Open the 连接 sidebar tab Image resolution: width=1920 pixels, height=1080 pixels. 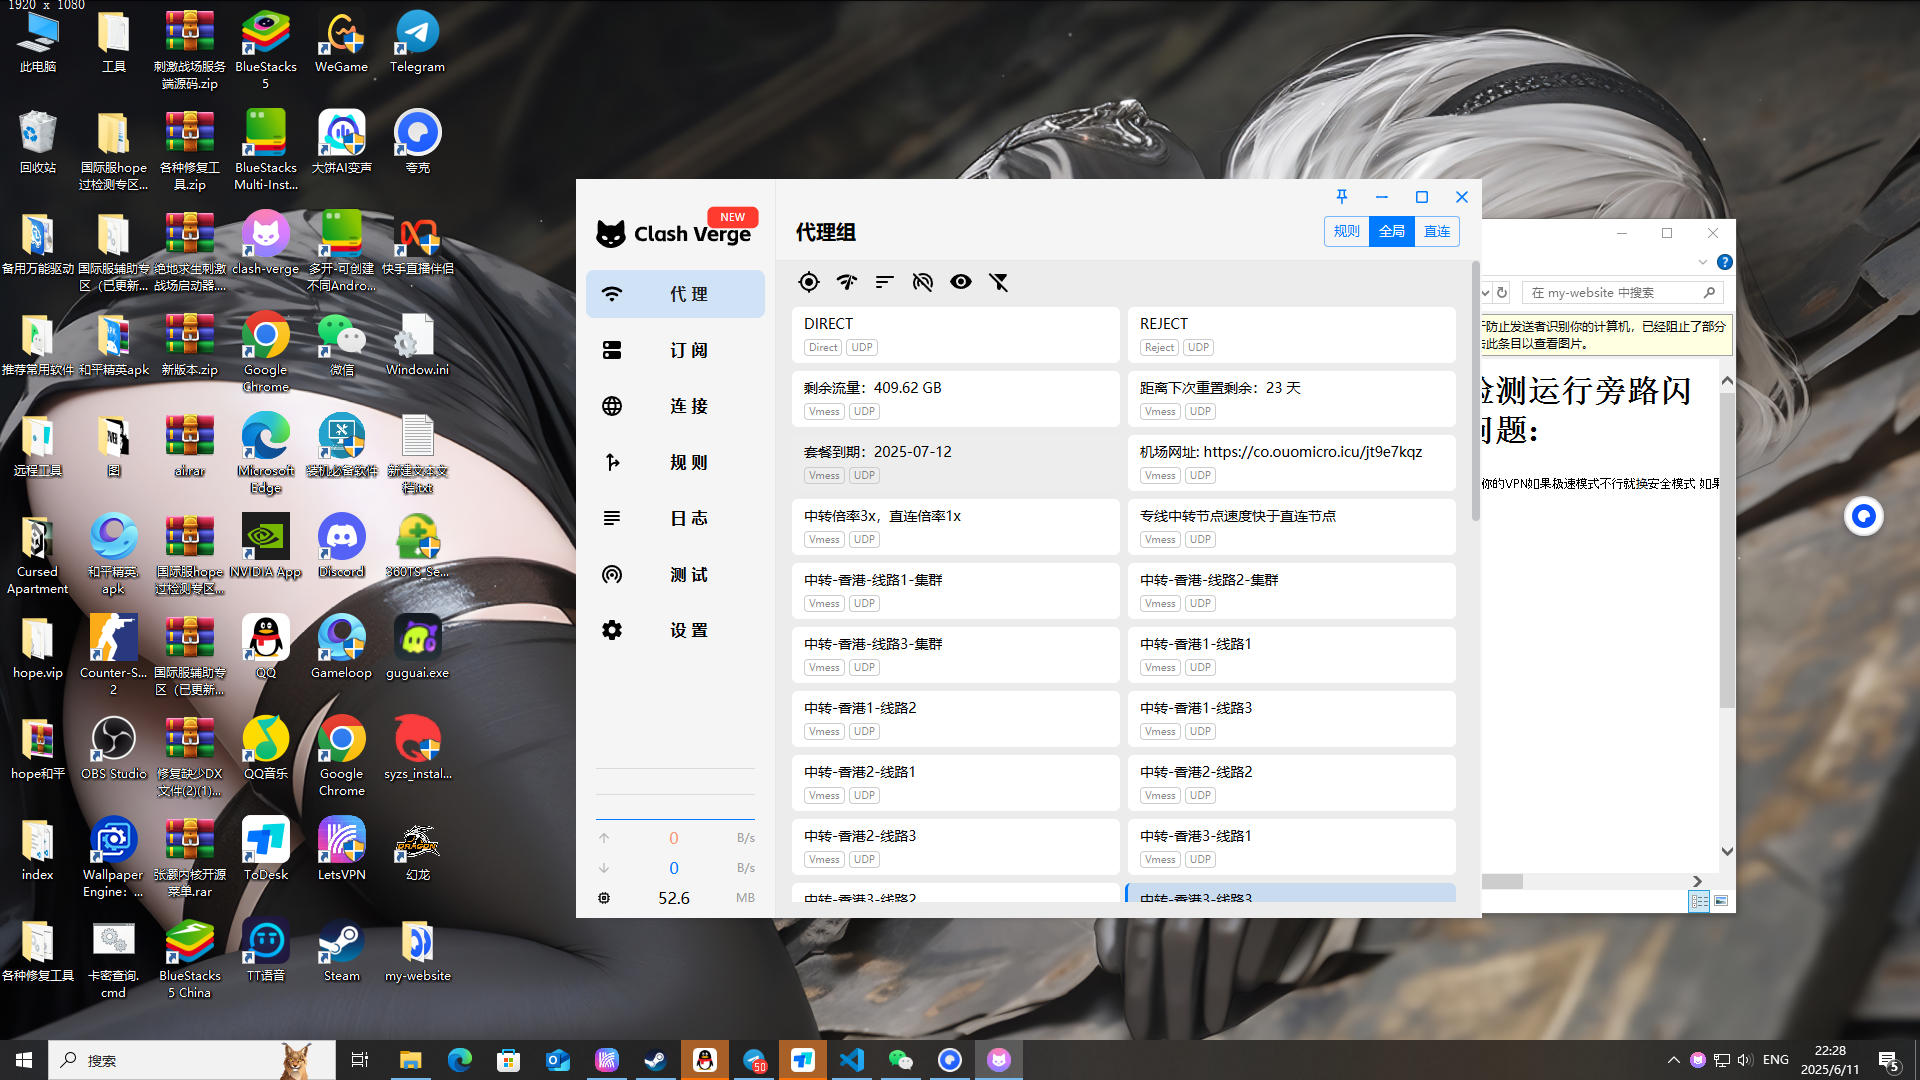(x=675, y=406)
